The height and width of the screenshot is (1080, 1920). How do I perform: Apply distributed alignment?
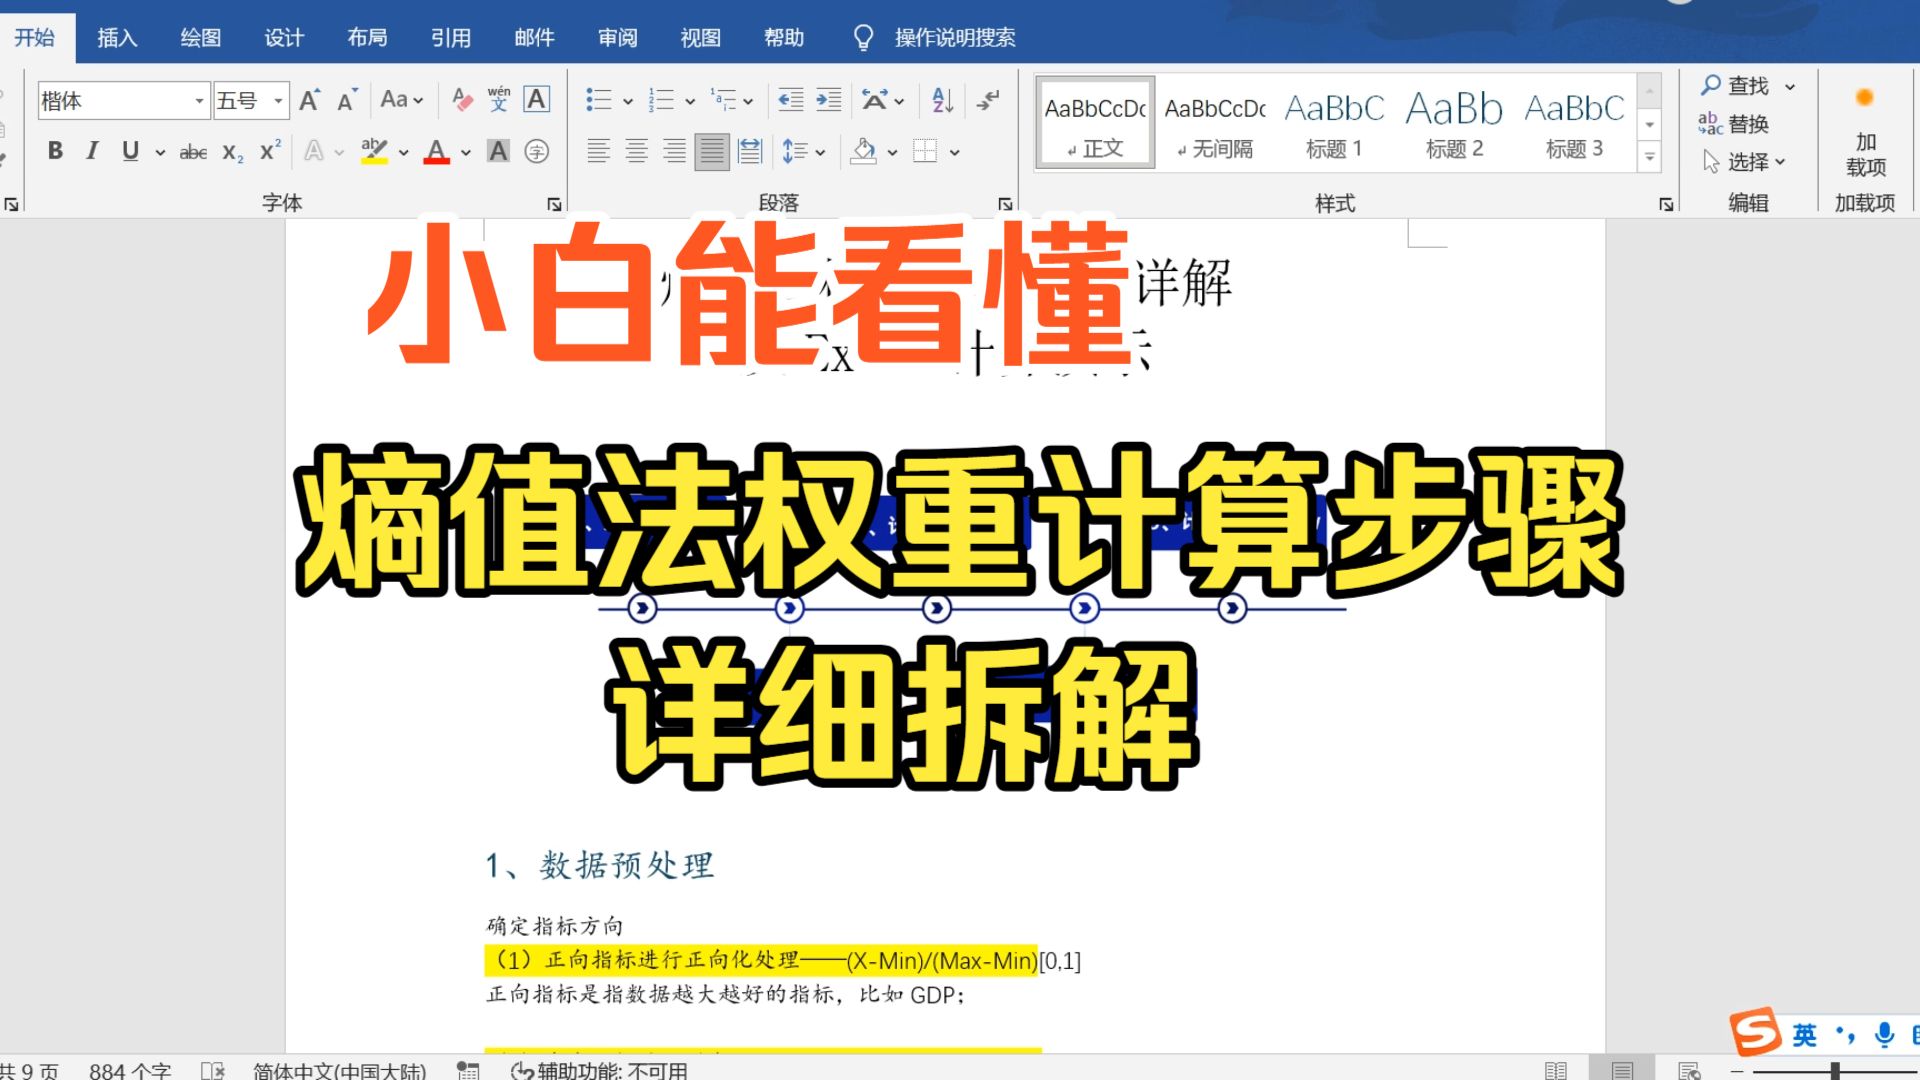coord(750,151)
